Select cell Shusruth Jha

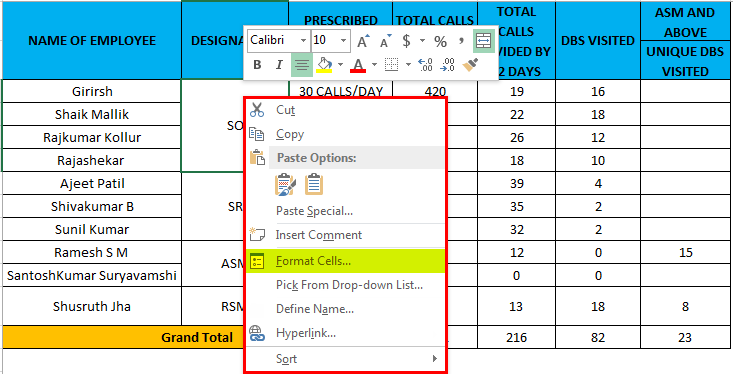[92, 306]
